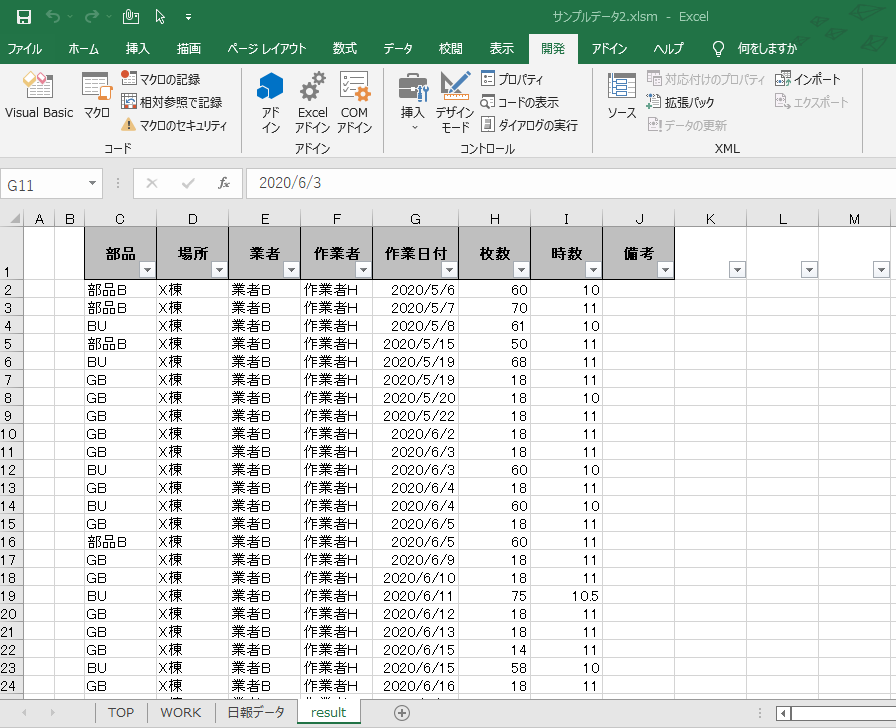The width and height of the screenshot is (896, 728).
Task: Click the insert function fx button
Action: click(223, 183)
